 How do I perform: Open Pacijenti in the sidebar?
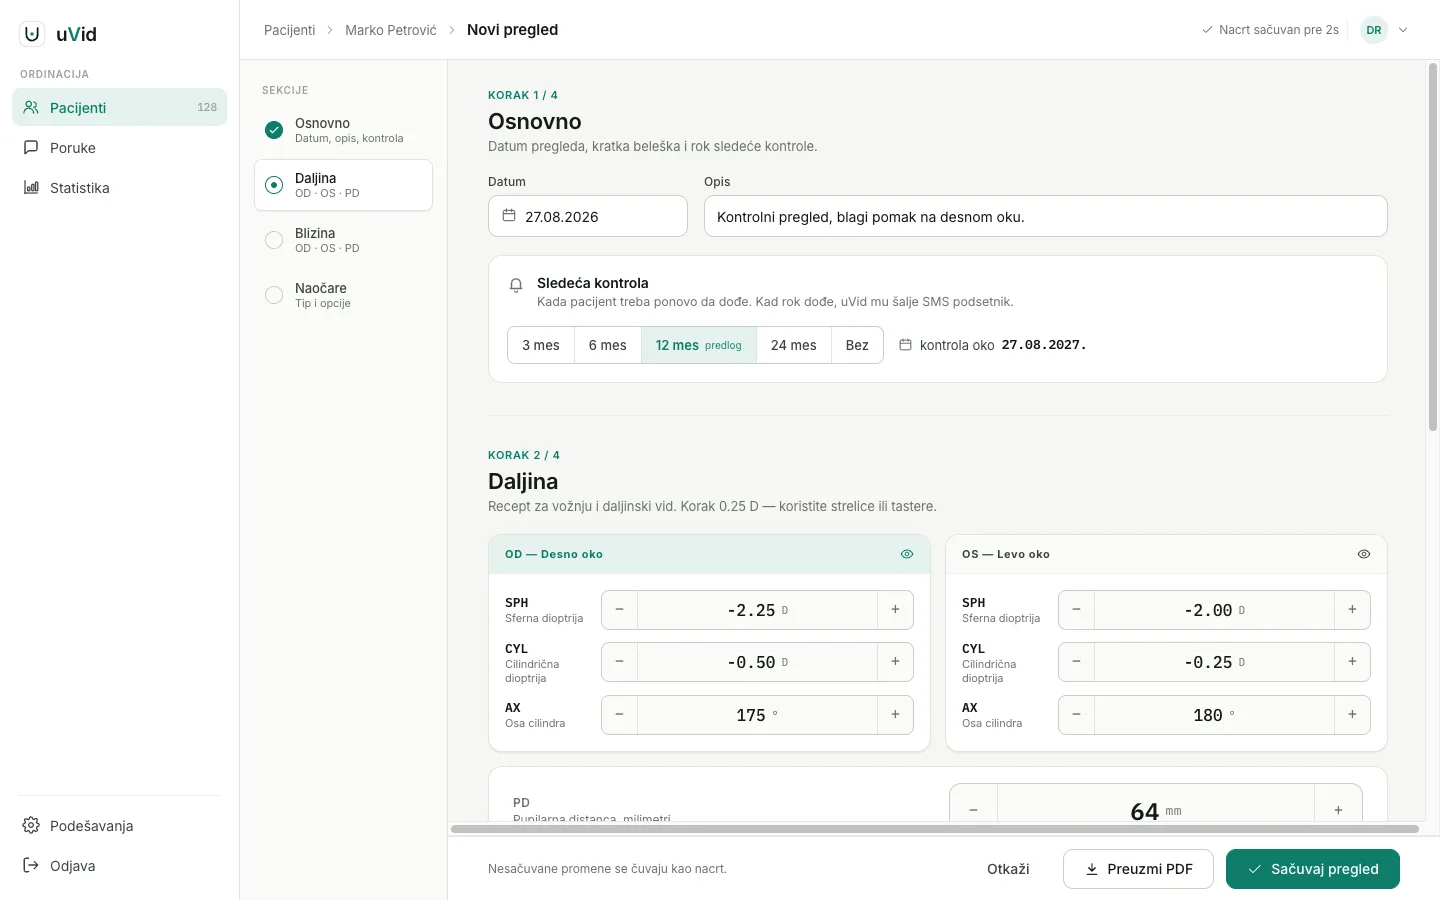coord(119,107)
